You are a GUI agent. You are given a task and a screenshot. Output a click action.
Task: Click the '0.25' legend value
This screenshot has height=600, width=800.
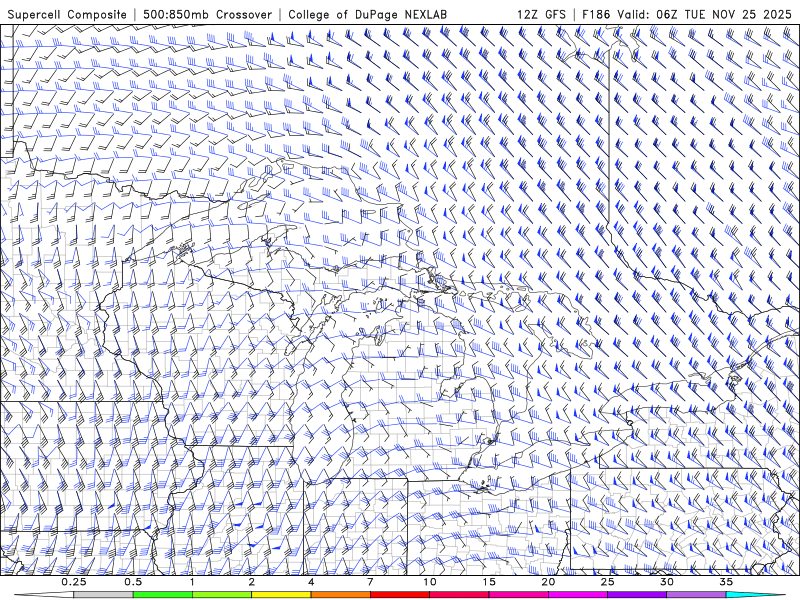tap(73, 582)
